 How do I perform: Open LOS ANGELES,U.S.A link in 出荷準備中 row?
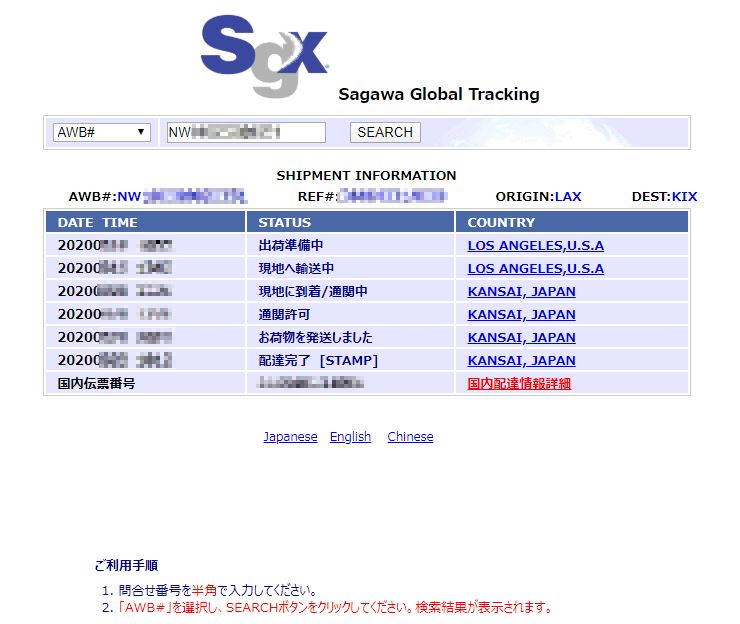pos(536,245)
